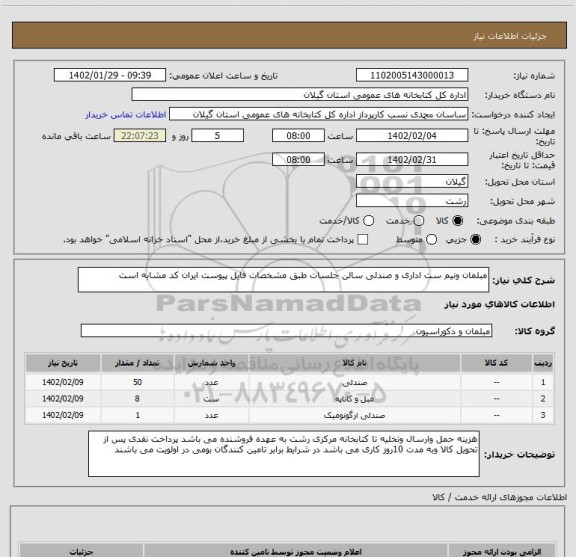Click the ست unit cell
Viewport: 576px width, 557px height.
(212, 399)
